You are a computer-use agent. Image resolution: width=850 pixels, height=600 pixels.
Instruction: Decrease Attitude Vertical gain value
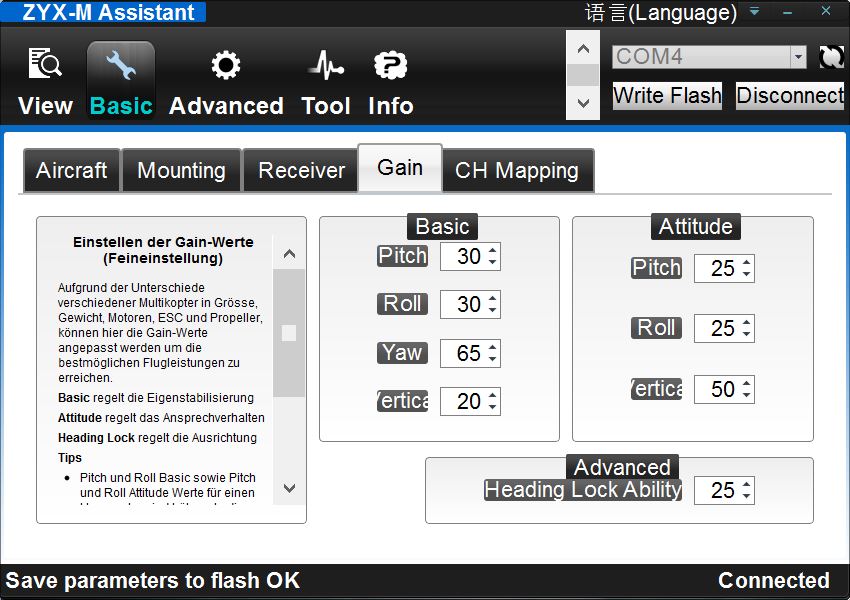click(x=746, y=395)
